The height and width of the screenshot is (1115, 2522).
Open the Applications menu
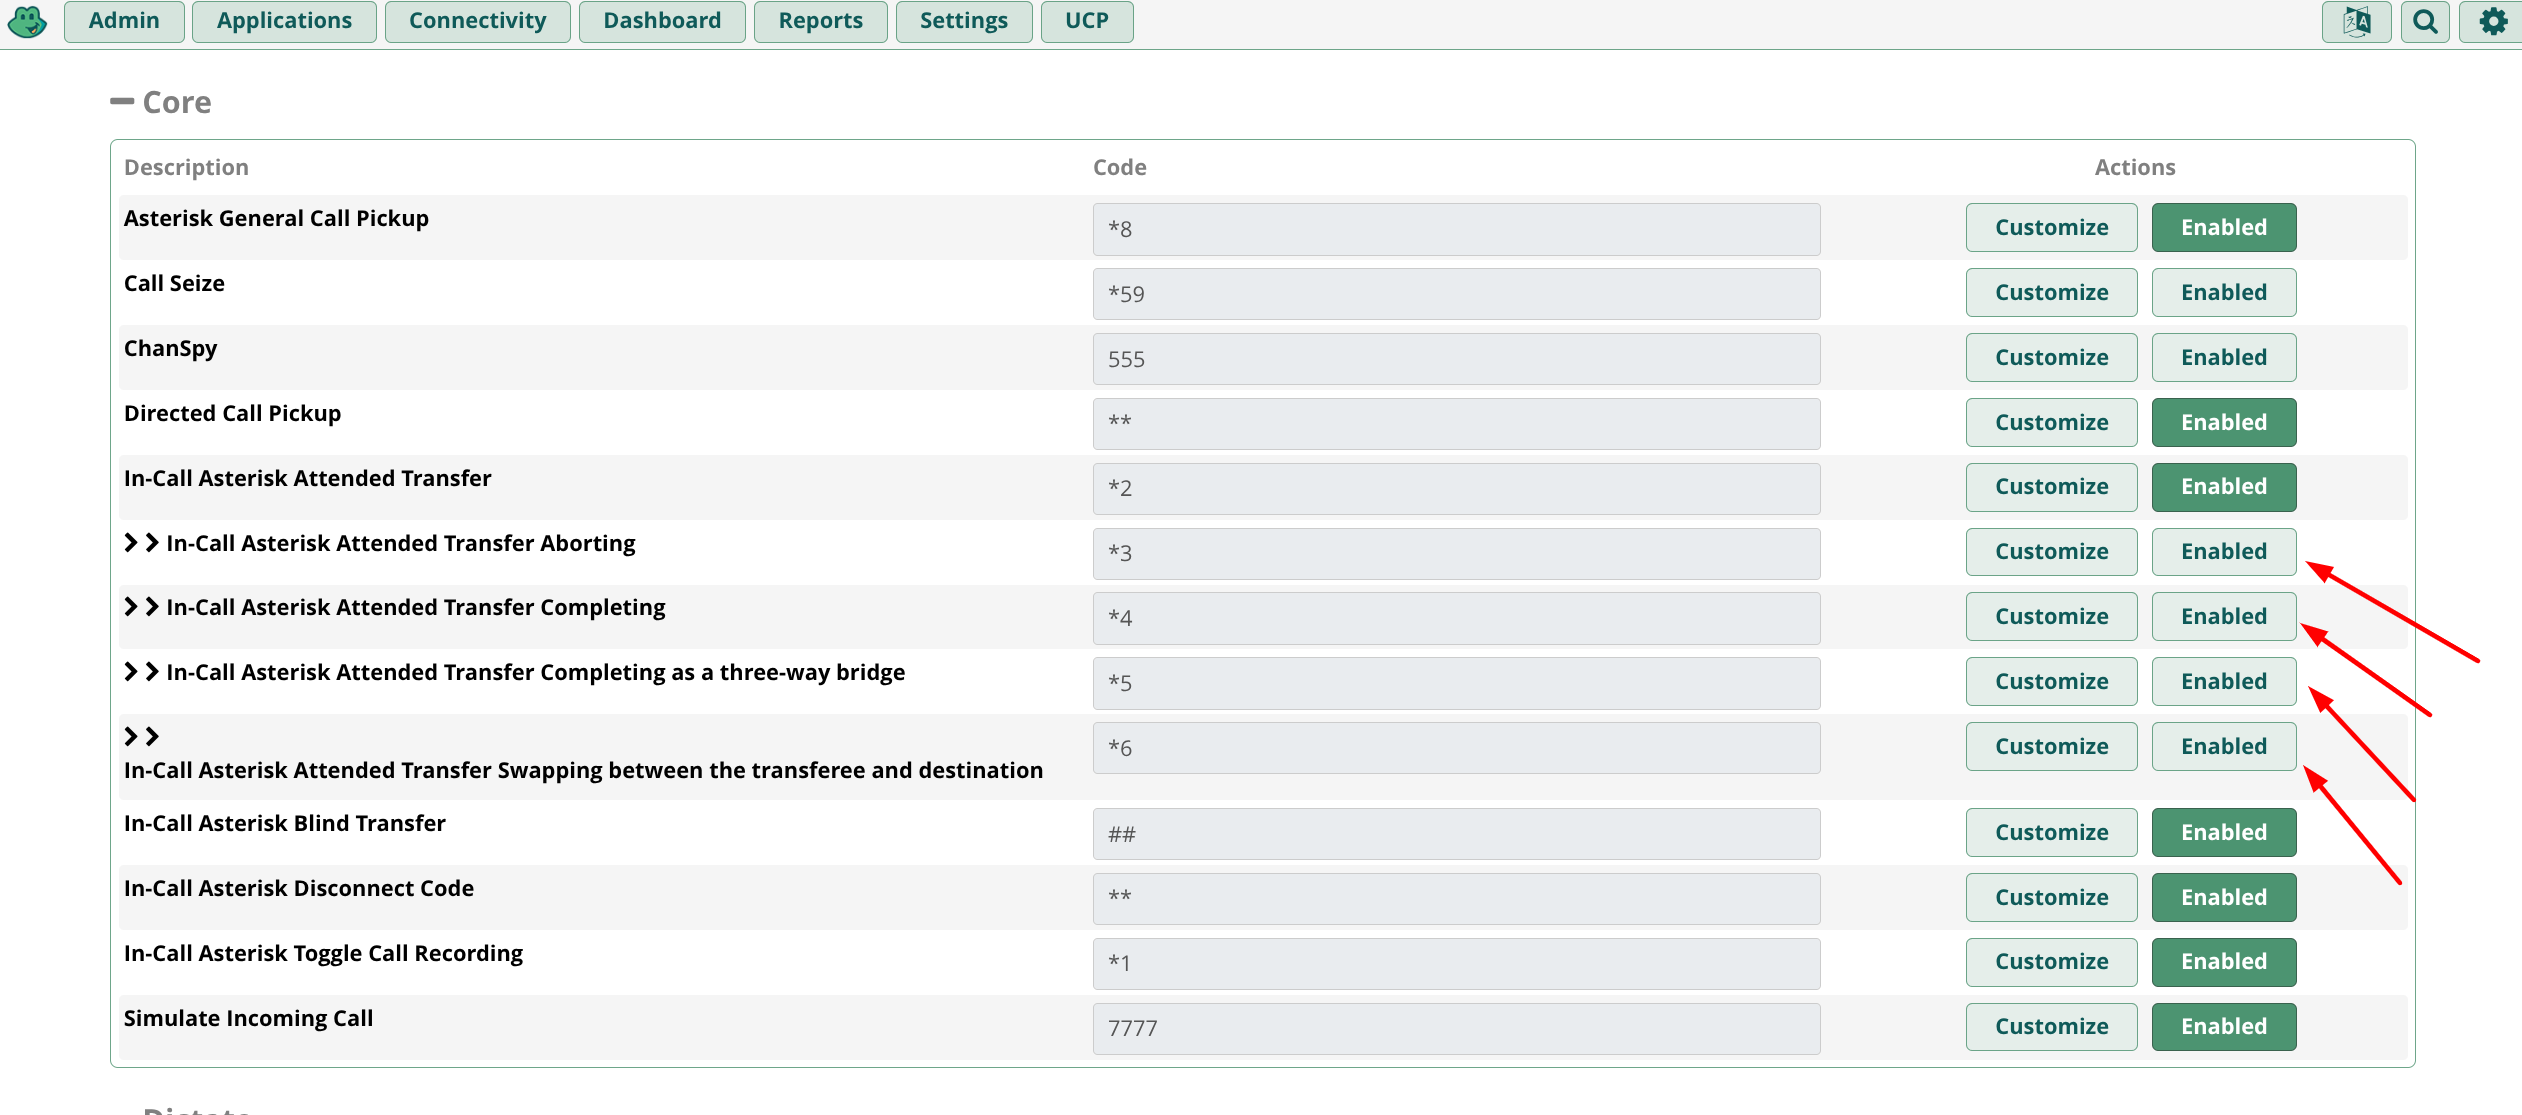[284, 22]
